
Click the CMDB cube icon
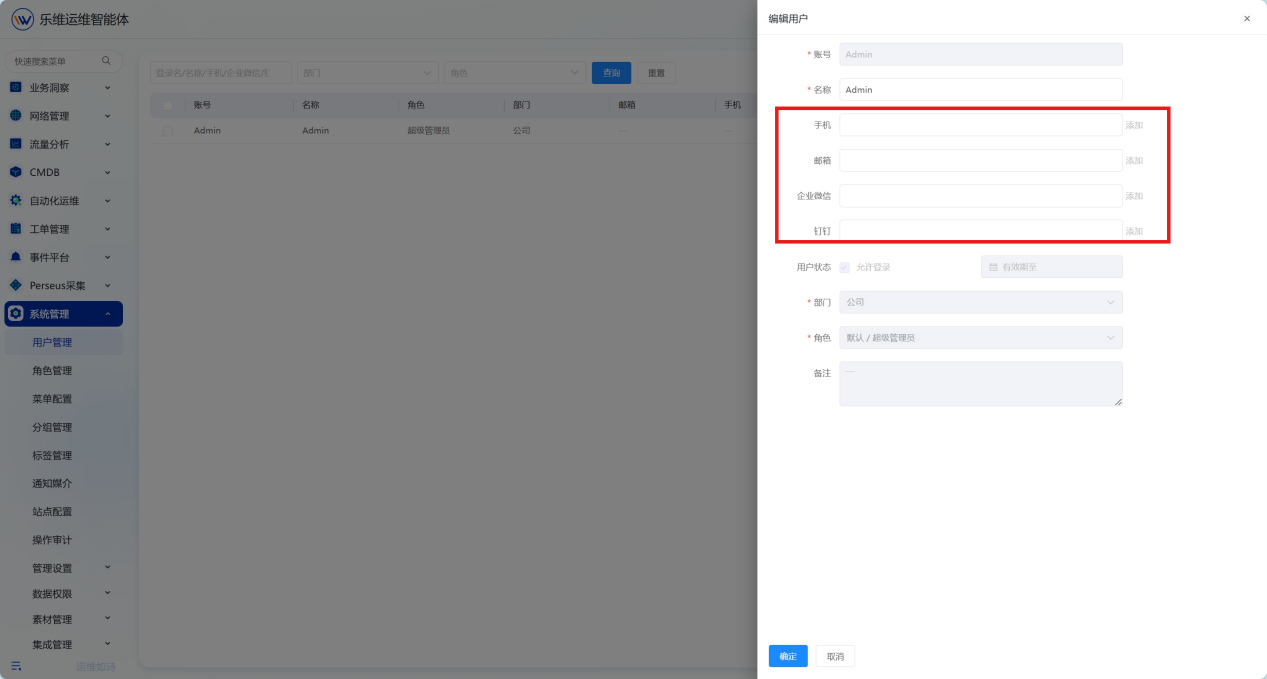click(16, 172)
